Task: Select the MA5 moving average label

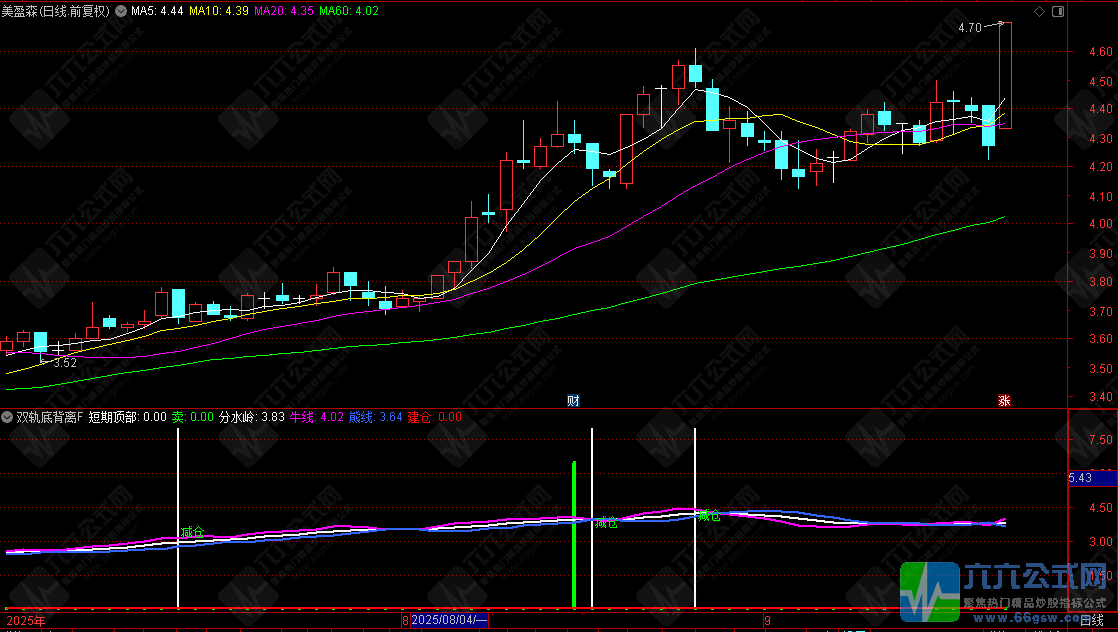Action: click(x=157, y=11)
